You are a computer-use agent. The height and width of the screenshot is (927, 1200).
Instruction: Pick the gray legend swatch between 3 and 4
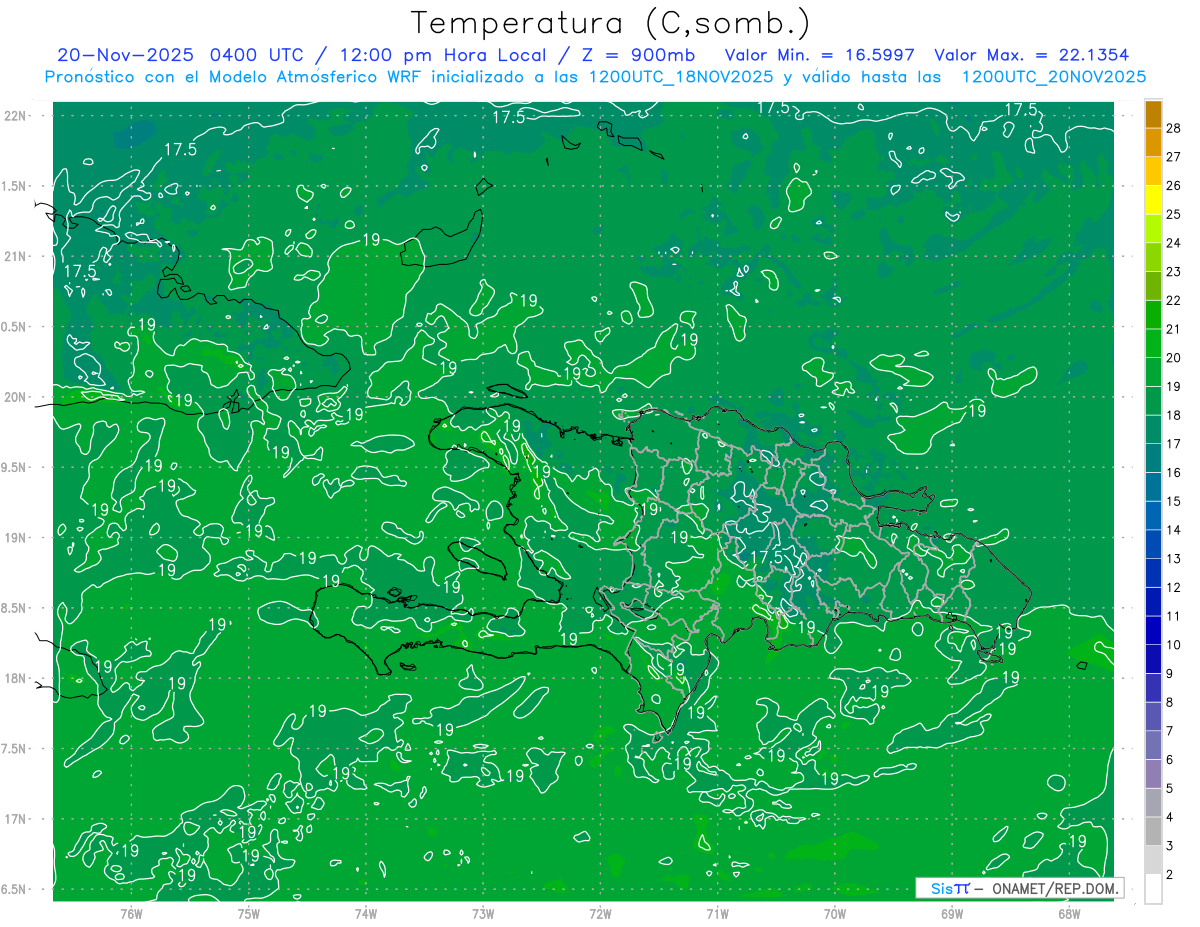pos(1154,831)
